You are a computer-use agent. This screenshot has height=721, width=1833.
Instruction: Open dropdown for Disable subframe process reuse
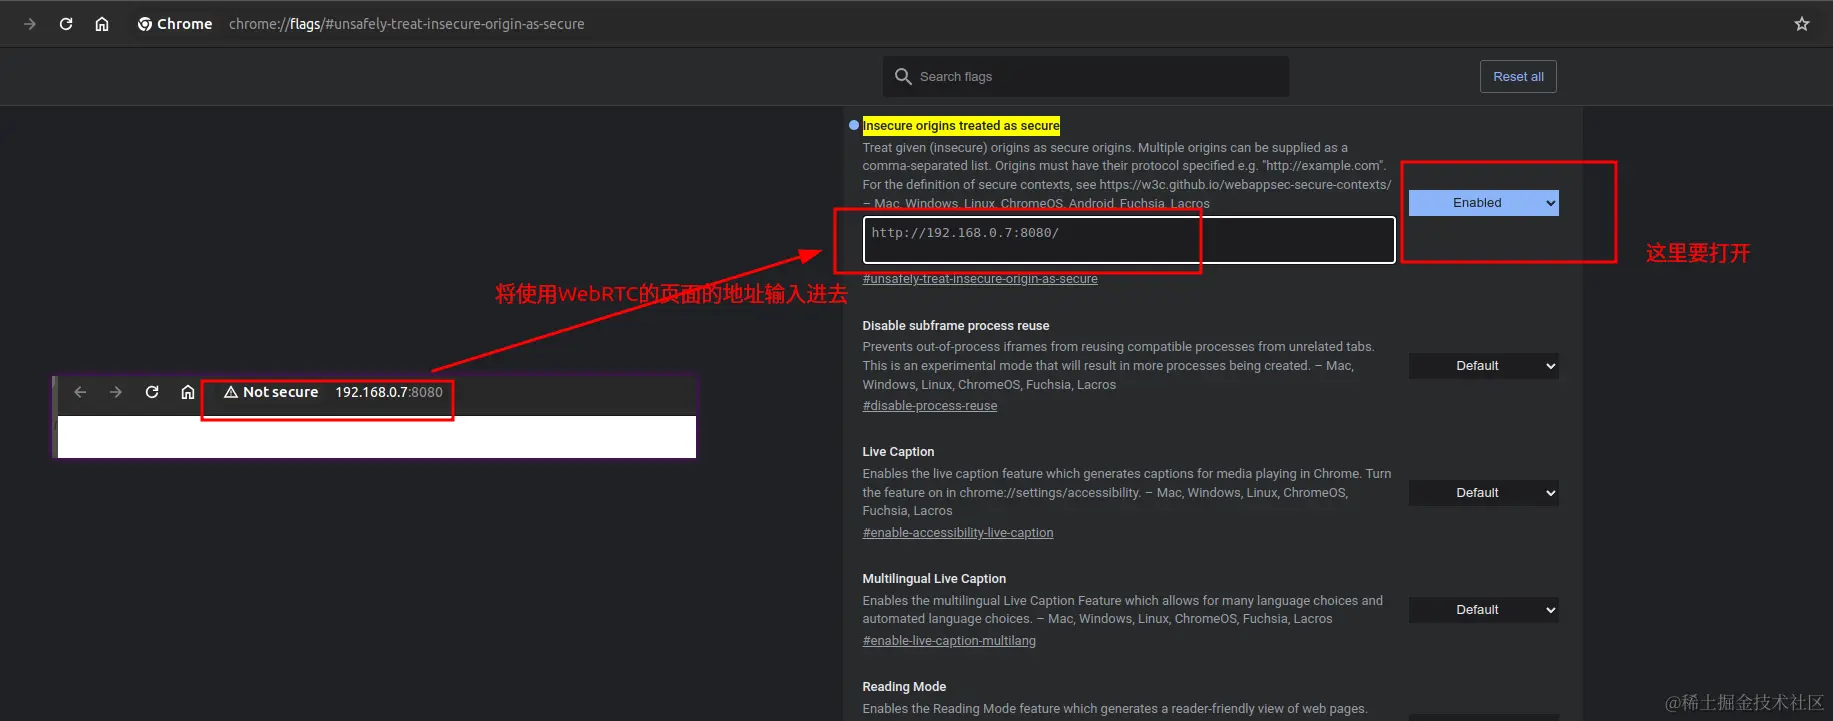coord(1484,366)
